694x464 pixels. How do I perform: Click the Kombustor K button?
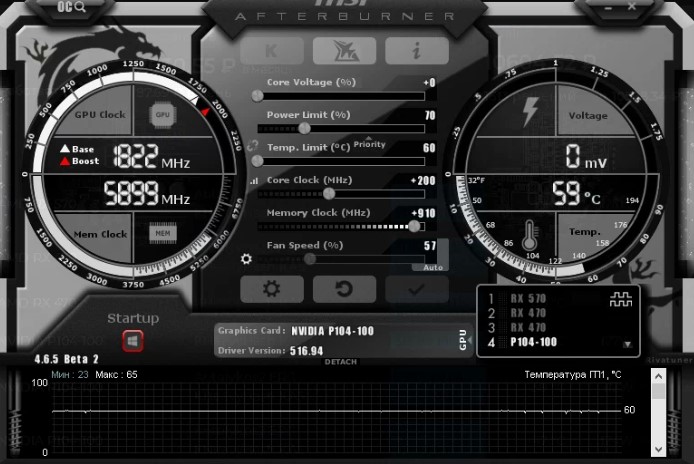[272, 50]
